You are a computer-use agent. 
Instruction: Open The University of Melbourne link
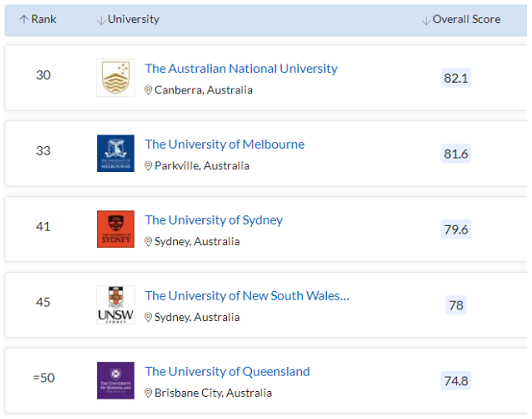coord(225,144)
